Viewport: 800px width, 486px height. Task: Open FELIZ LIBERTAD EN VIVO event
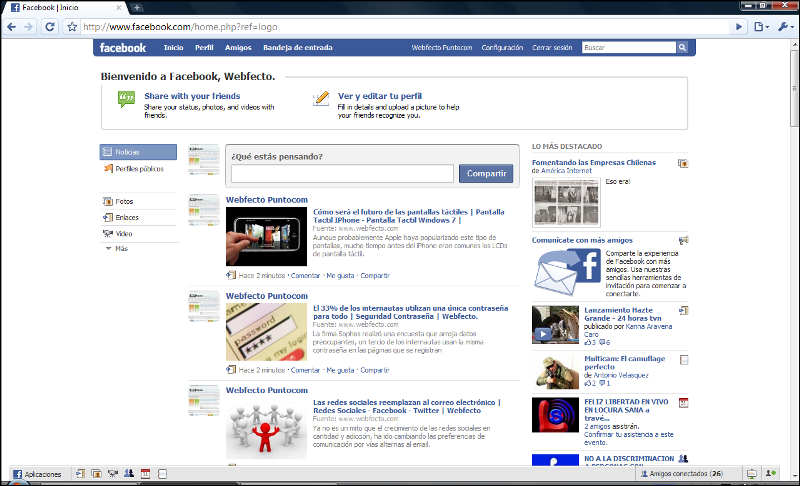click(626, 410)
